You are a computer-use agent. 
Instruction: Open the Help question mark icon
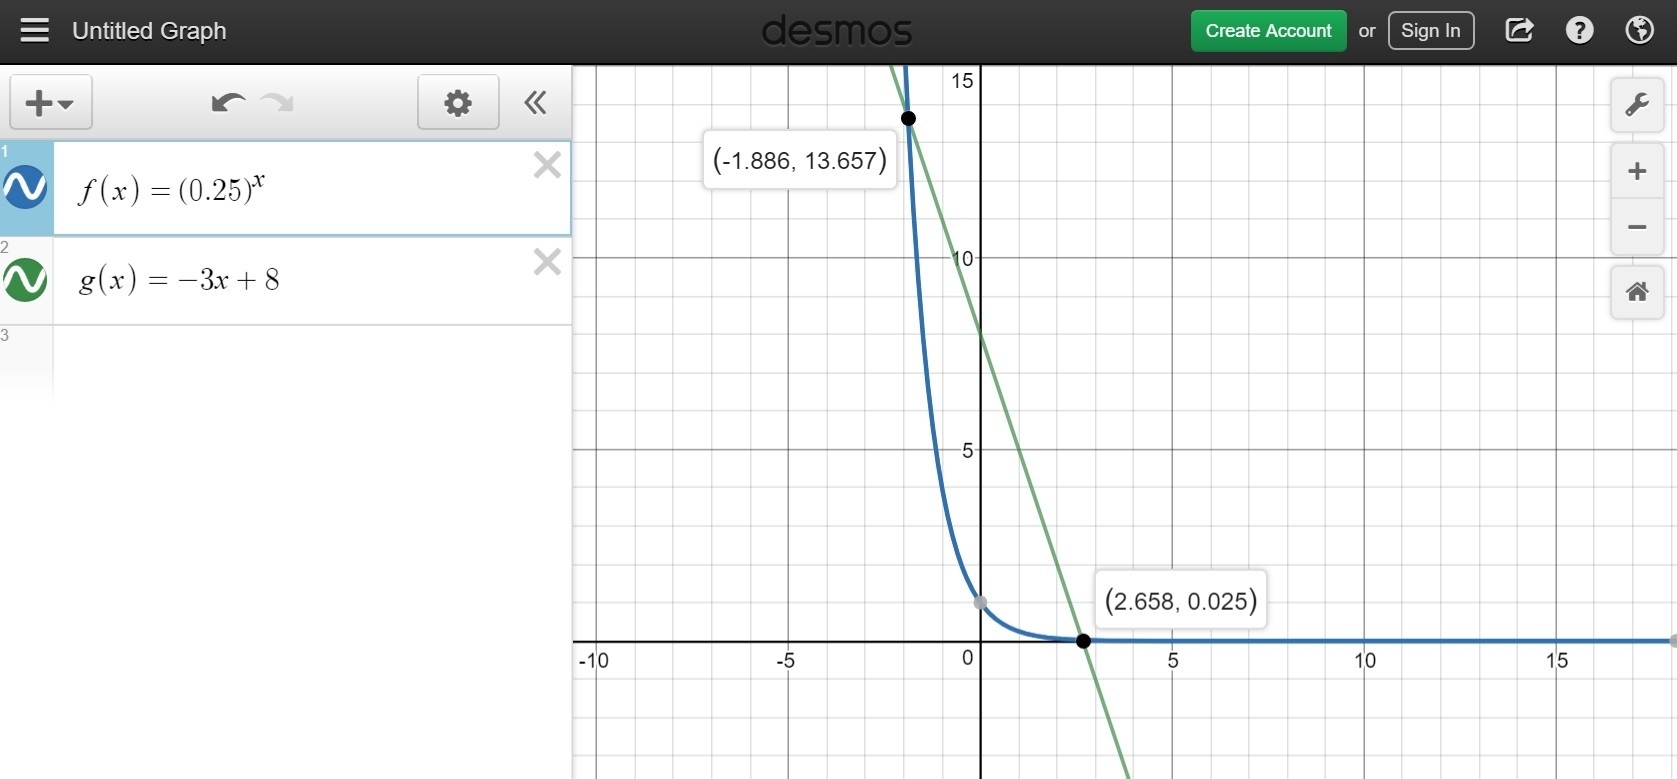[x=1579, y=31]
